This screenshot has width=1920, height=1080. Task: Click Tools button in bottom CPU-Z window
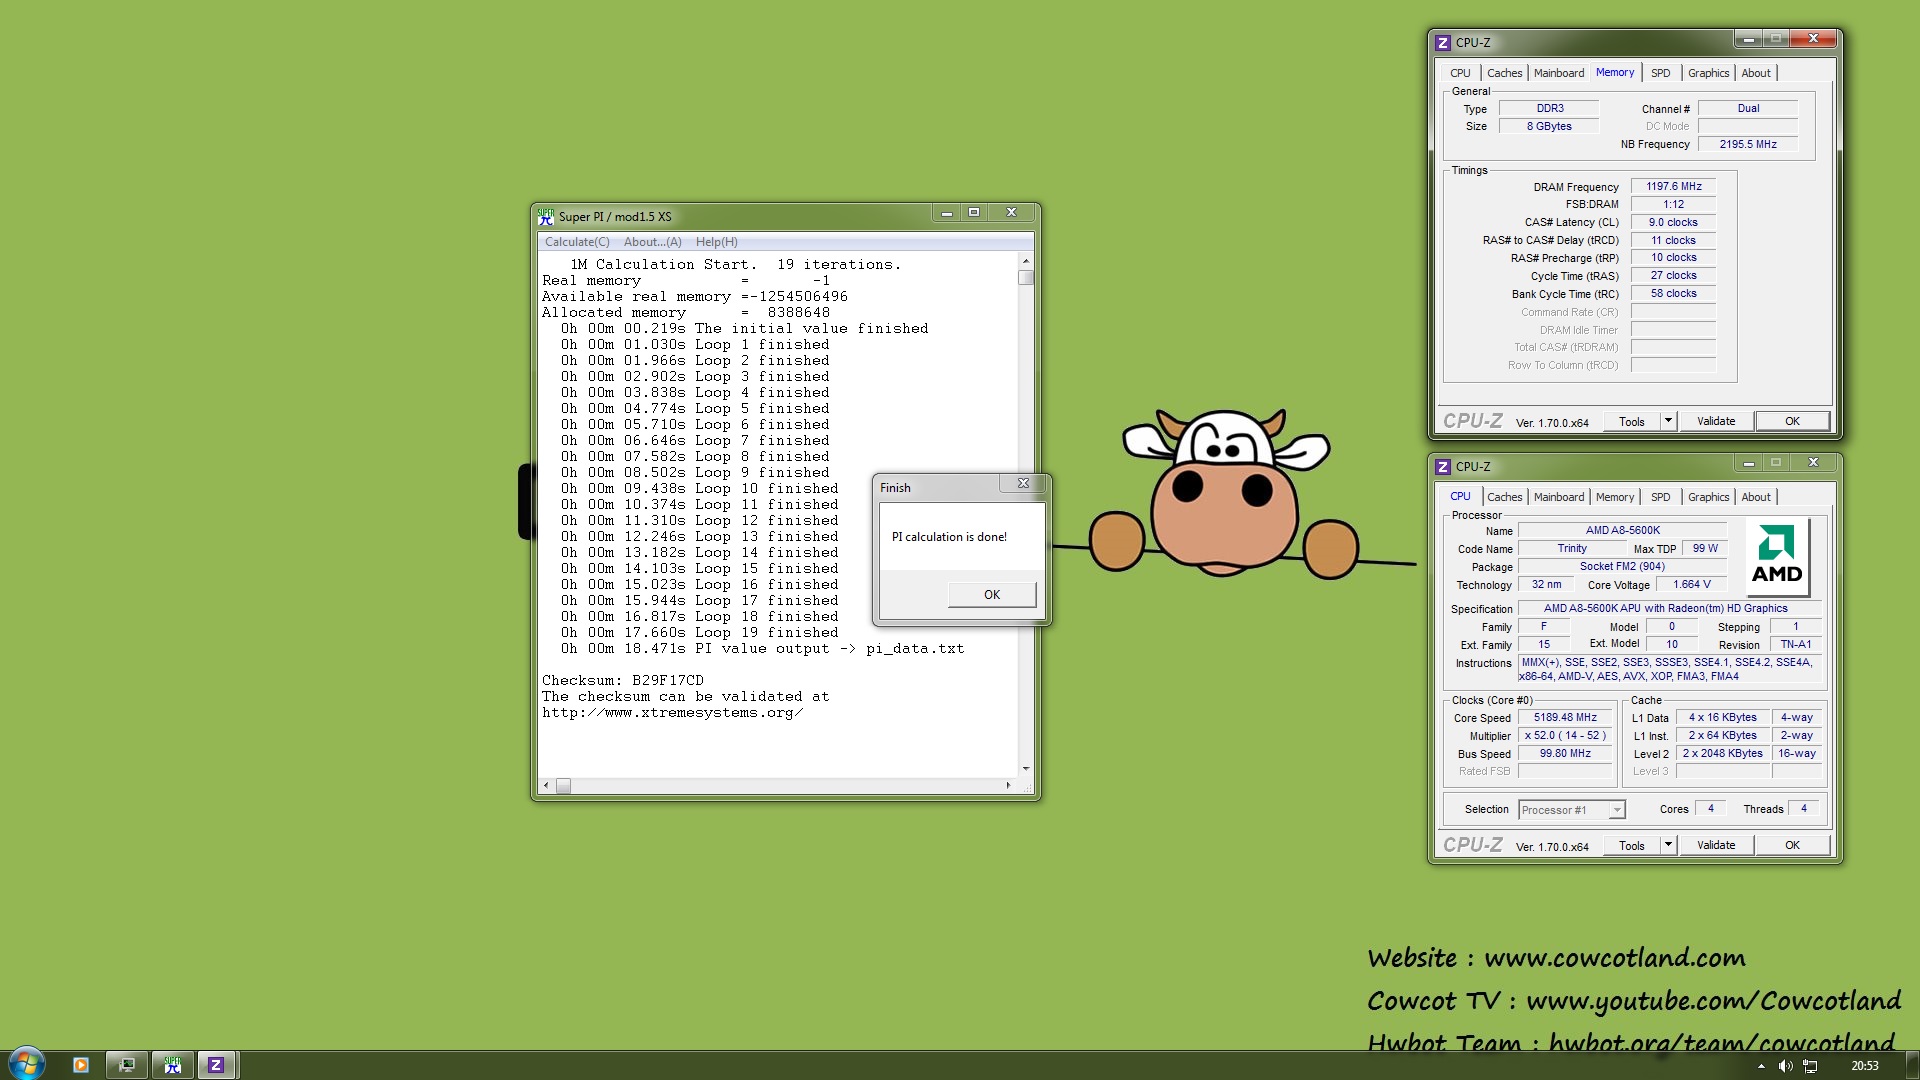pos(1632,846)
